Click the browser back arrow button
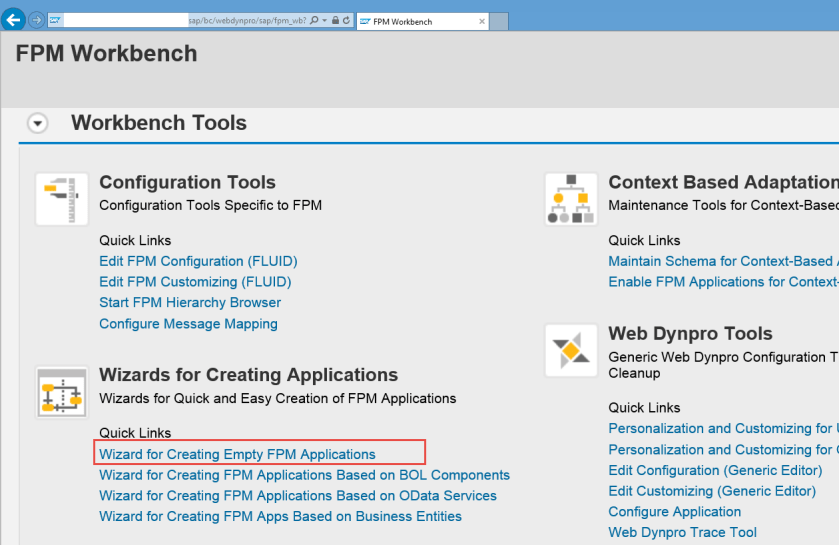This screenshot has height=545, width=839. [14, 19]
